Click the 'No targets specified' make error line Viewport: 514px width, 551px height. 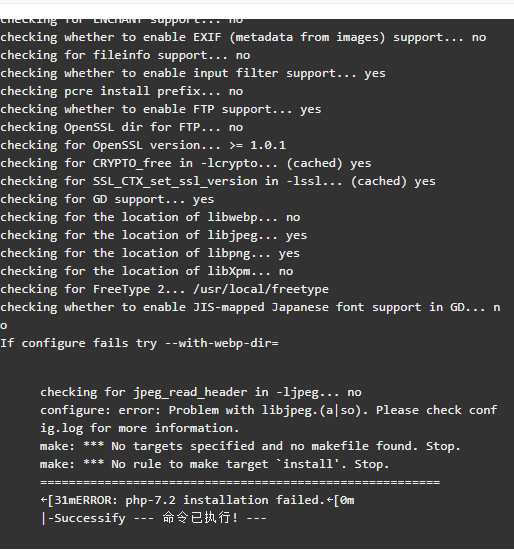point(250,446)
